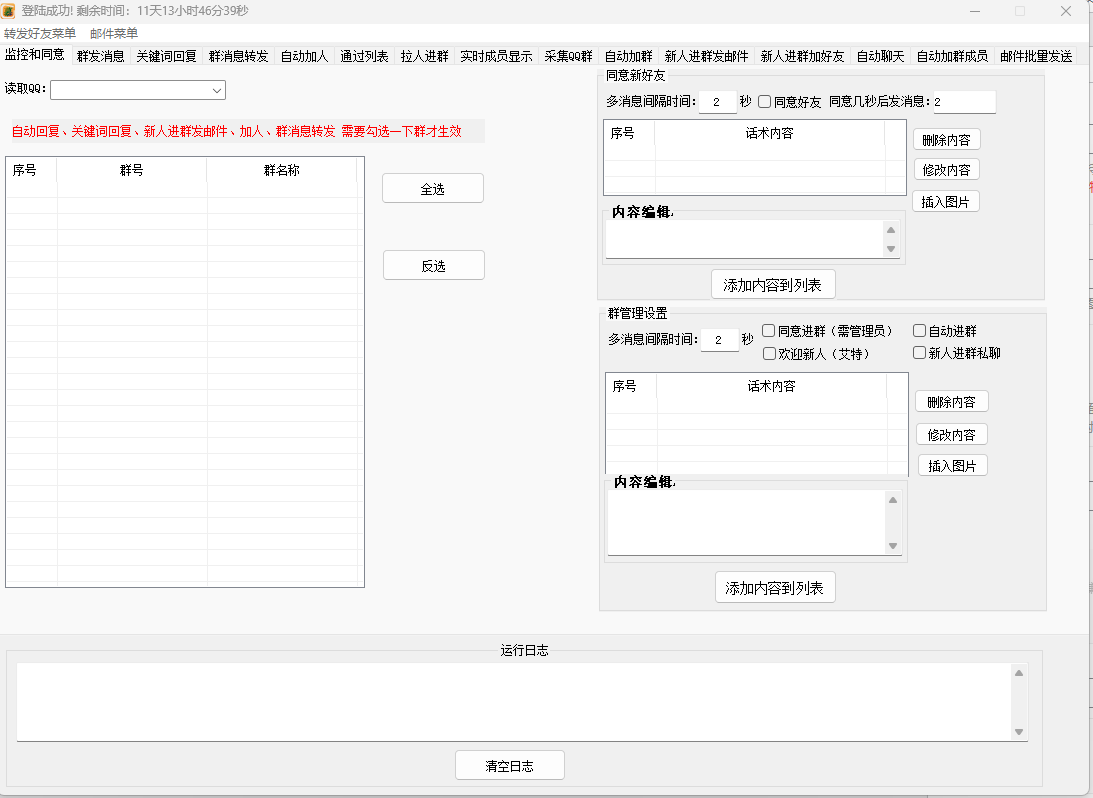Click 清空日志 to clear the log
This screenshot has width=1093, height=798.
[x=509, y=764]
